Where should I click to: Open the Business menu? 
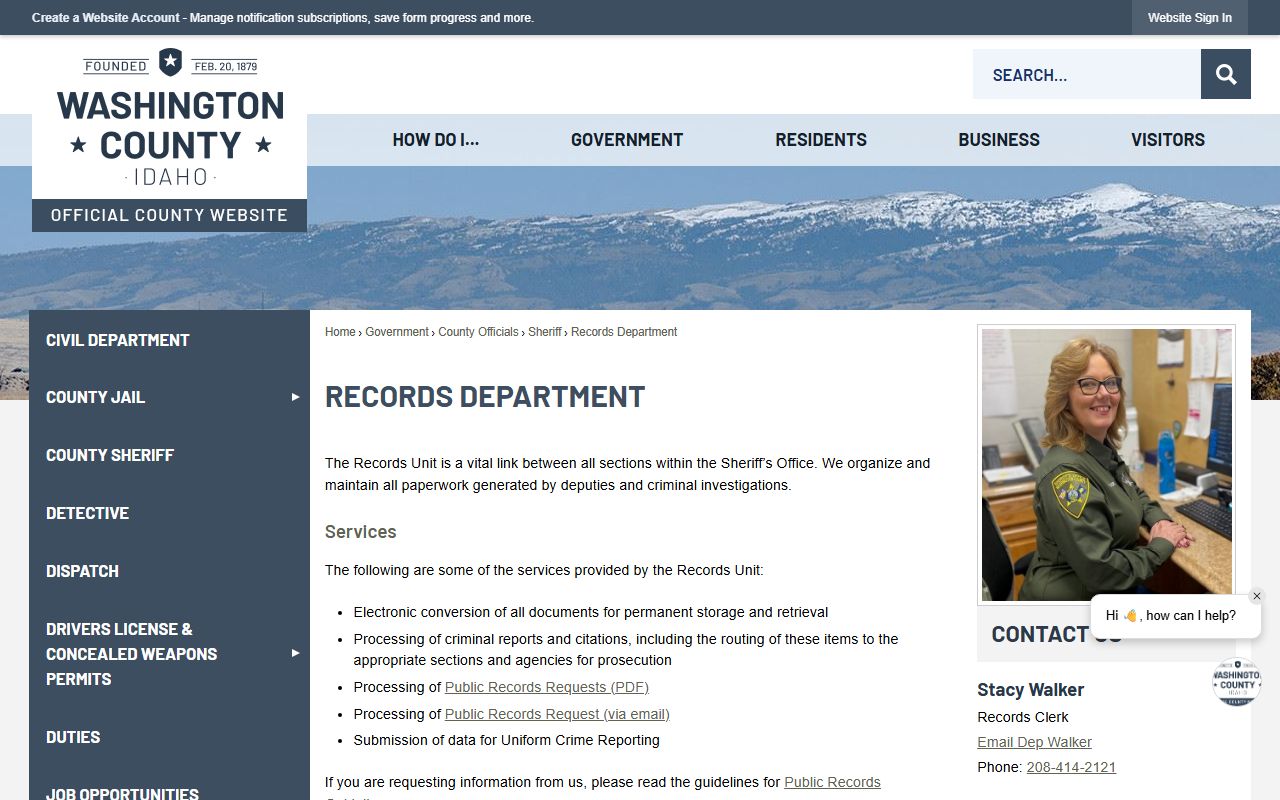[999, 140]
